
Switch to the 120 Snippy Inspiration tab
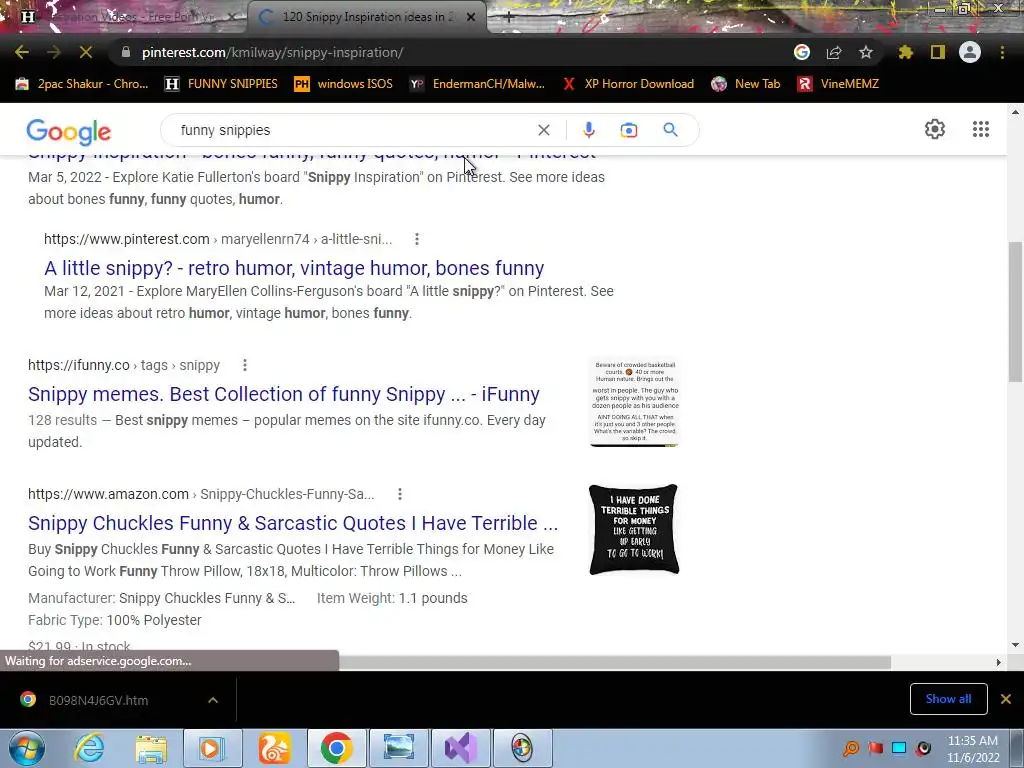pos(367,17)
